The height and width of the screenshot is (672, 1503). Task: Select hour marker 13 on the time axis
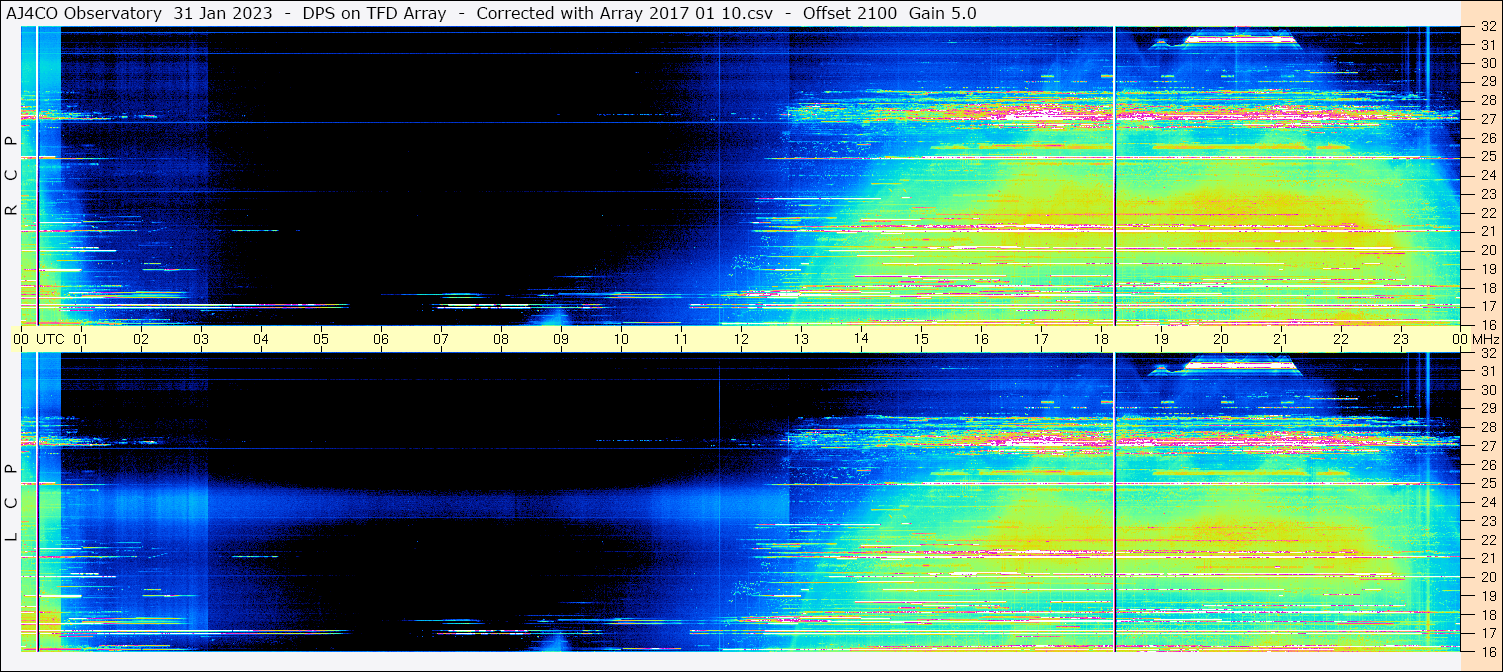801,339
